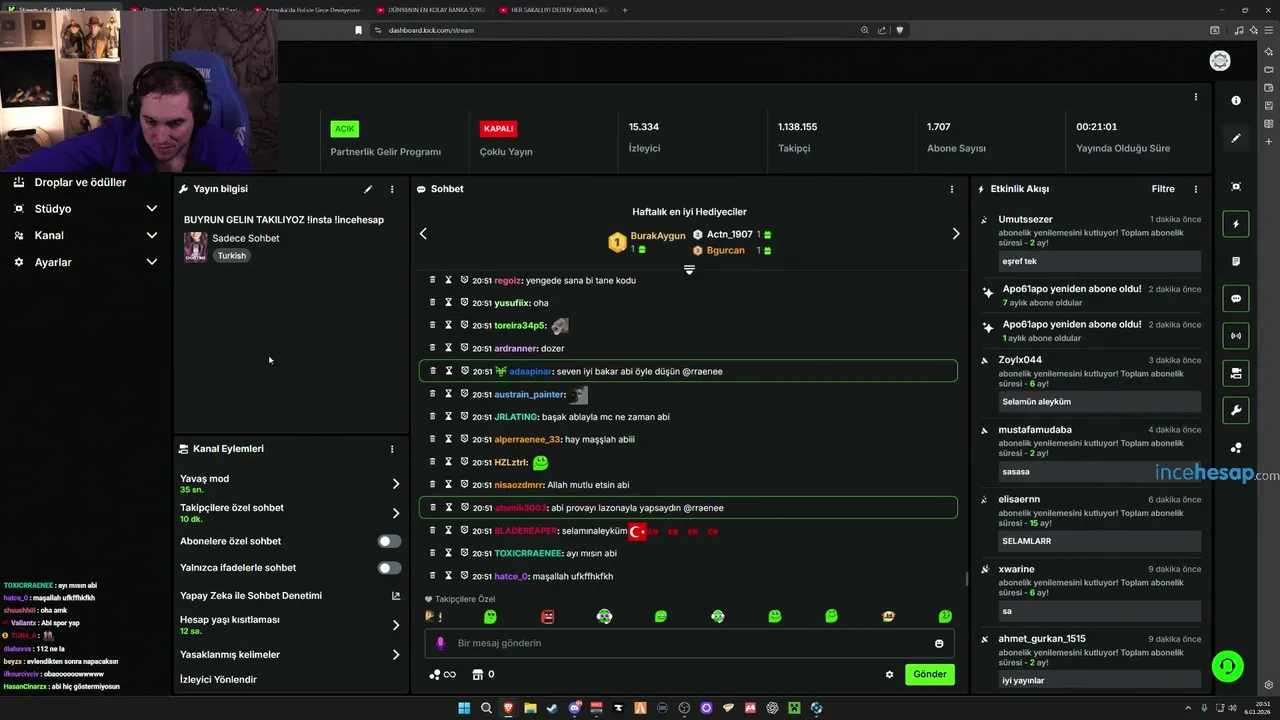Click the red KAPALI multistream badge
The height and width of the screenshot is (720, 1280).
(x=498, y=129)
